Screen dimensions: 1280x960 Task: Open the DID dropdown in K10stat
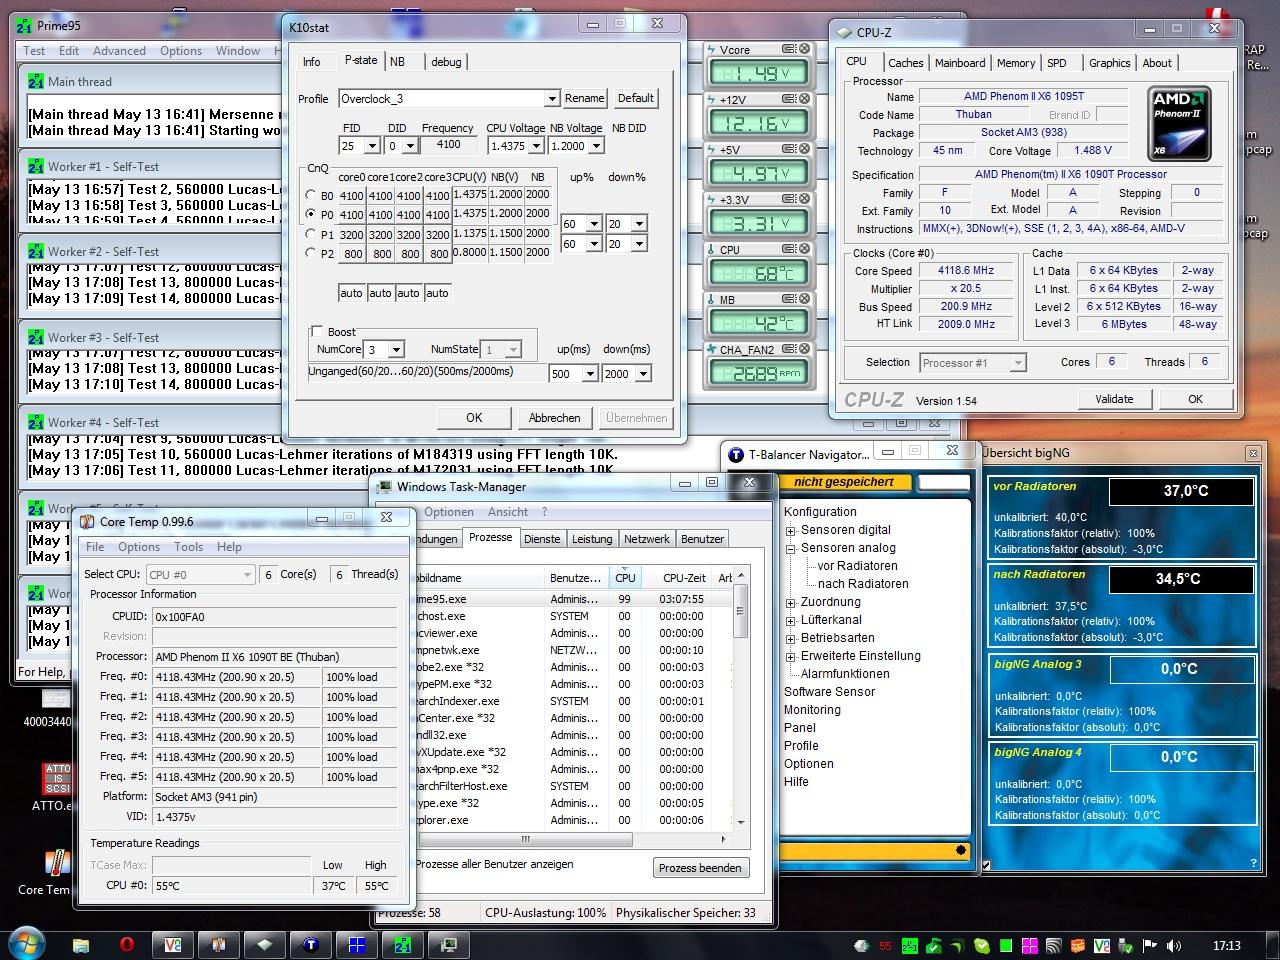click(x=410, y=146)
